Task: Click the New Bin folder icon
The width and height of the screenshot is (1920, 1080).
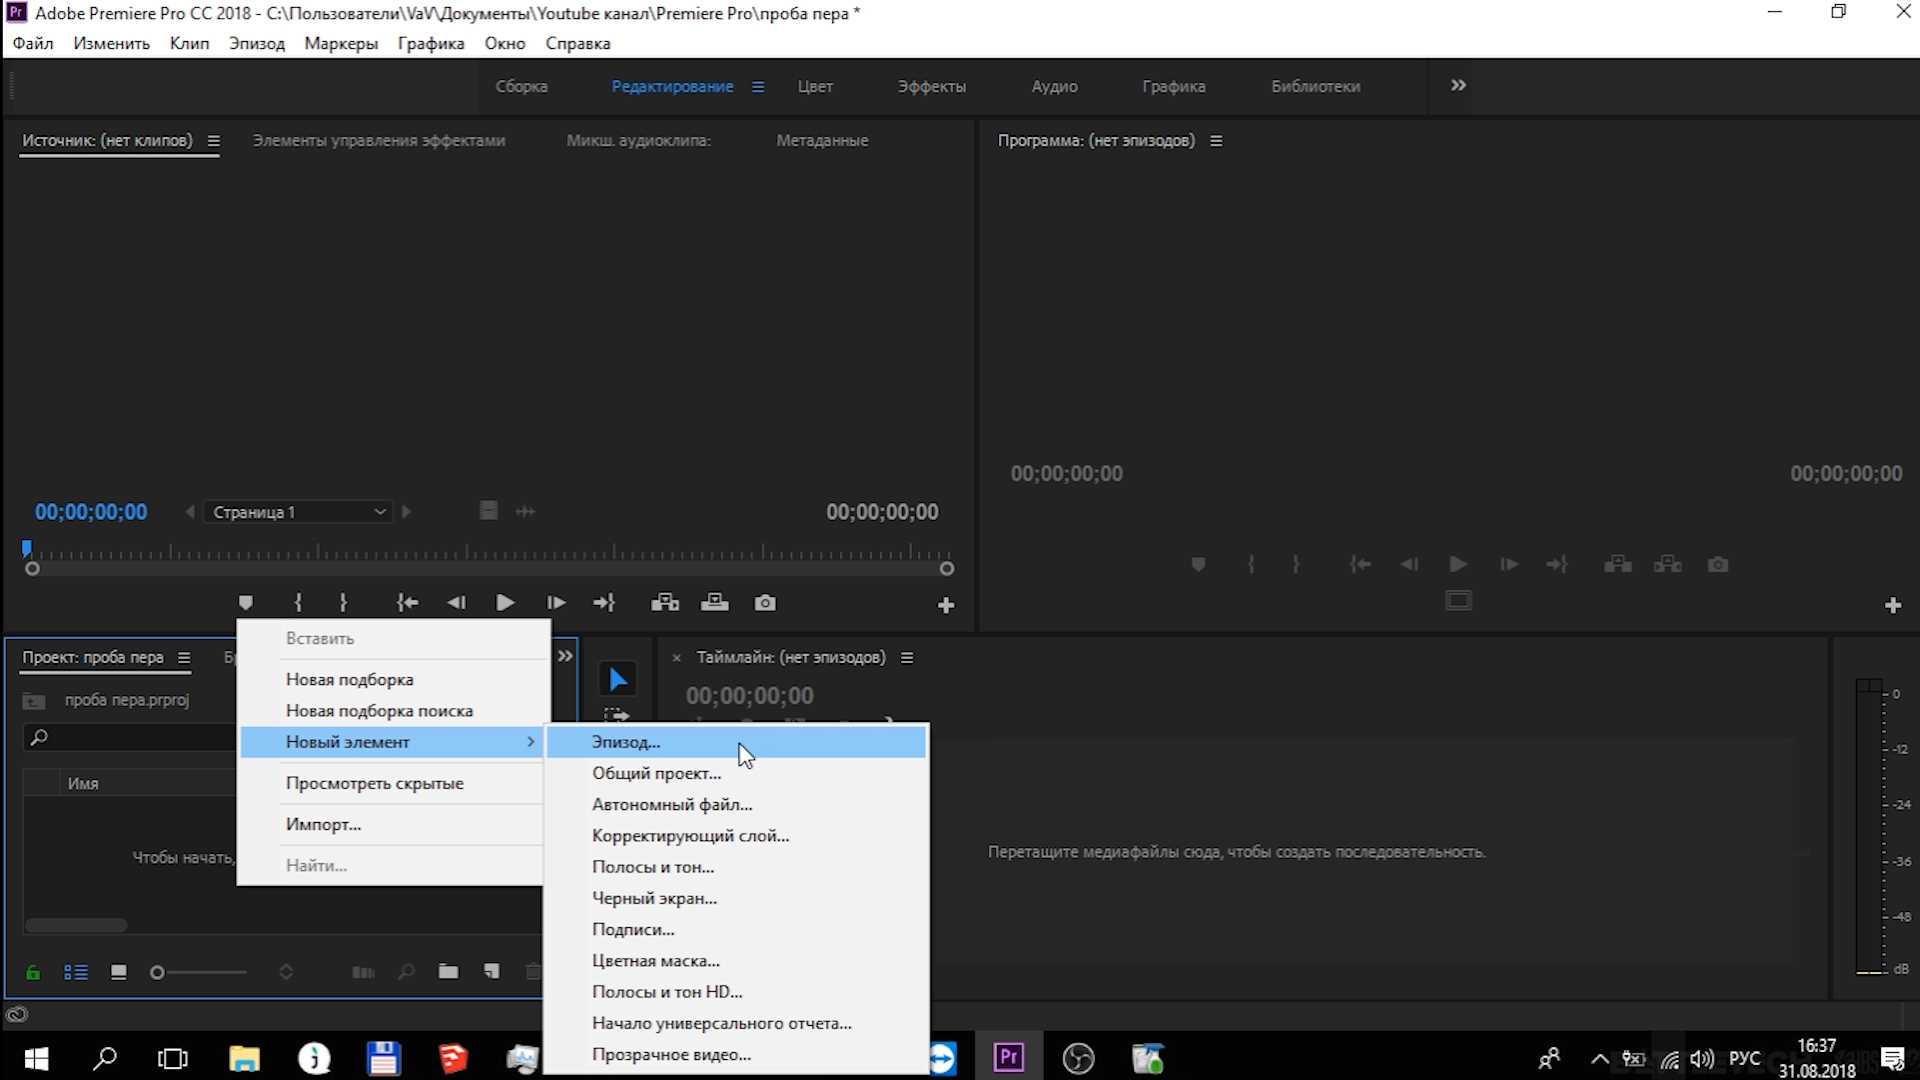Action: 448,972
